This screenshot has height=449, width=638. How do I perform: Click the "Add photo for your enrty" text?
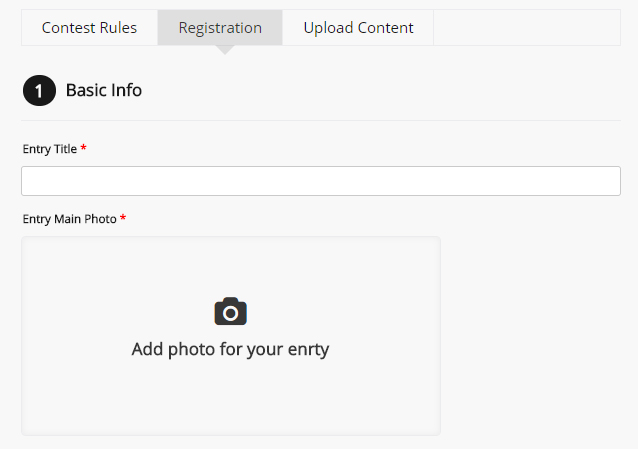click(x=230, y=349)
